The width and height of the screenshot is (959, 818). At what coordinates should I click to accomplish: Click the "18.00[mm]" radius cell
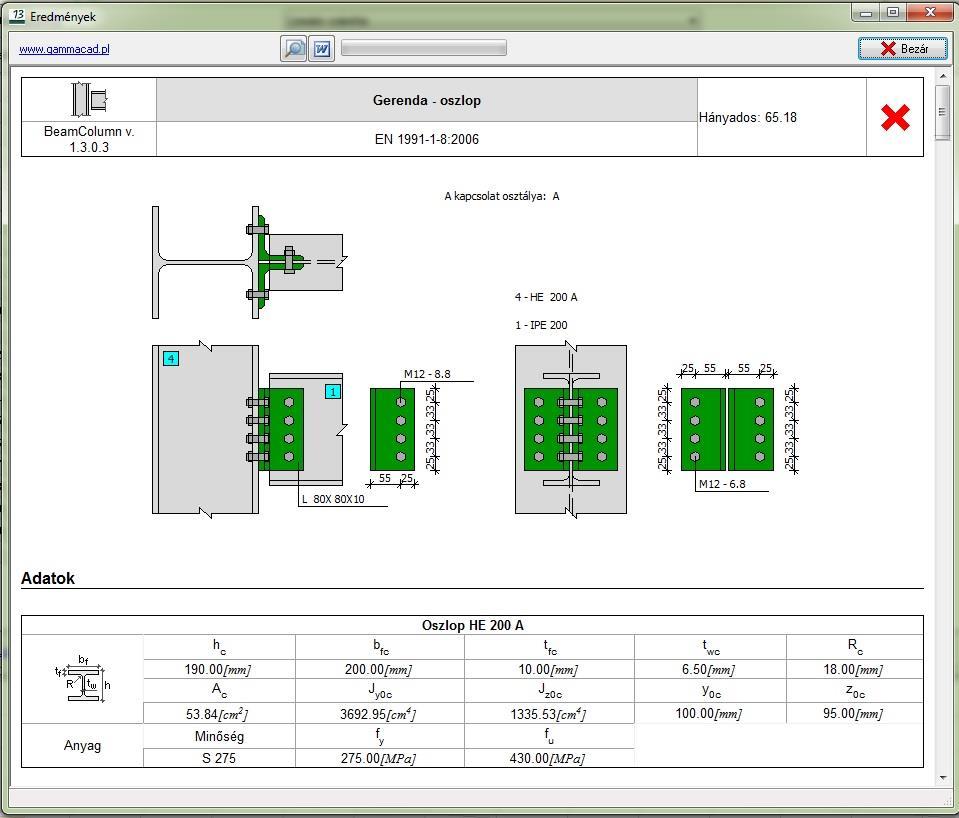(x=853, y=669)
